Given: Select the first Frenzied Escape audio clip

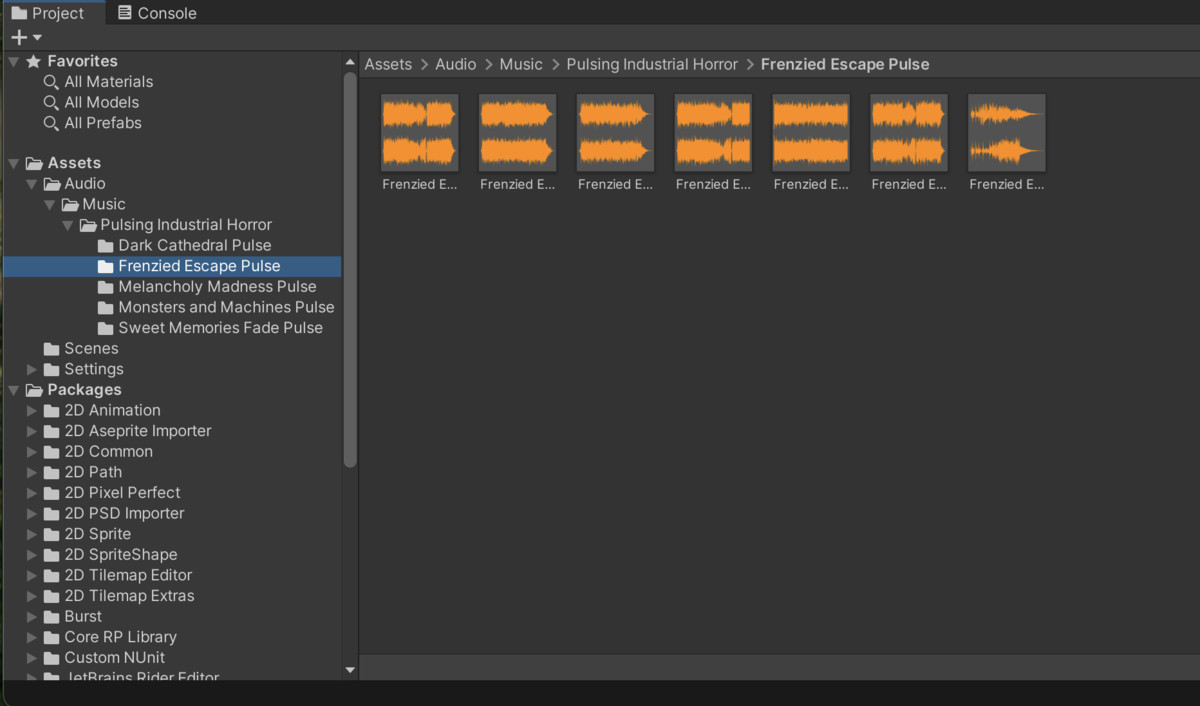Looking at the screenshot, I should [x=419, y=133].
